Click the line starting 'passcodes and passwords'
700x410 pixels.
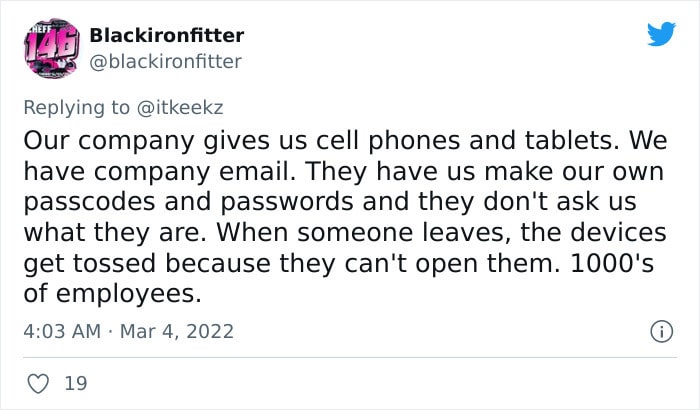(330, 202)
